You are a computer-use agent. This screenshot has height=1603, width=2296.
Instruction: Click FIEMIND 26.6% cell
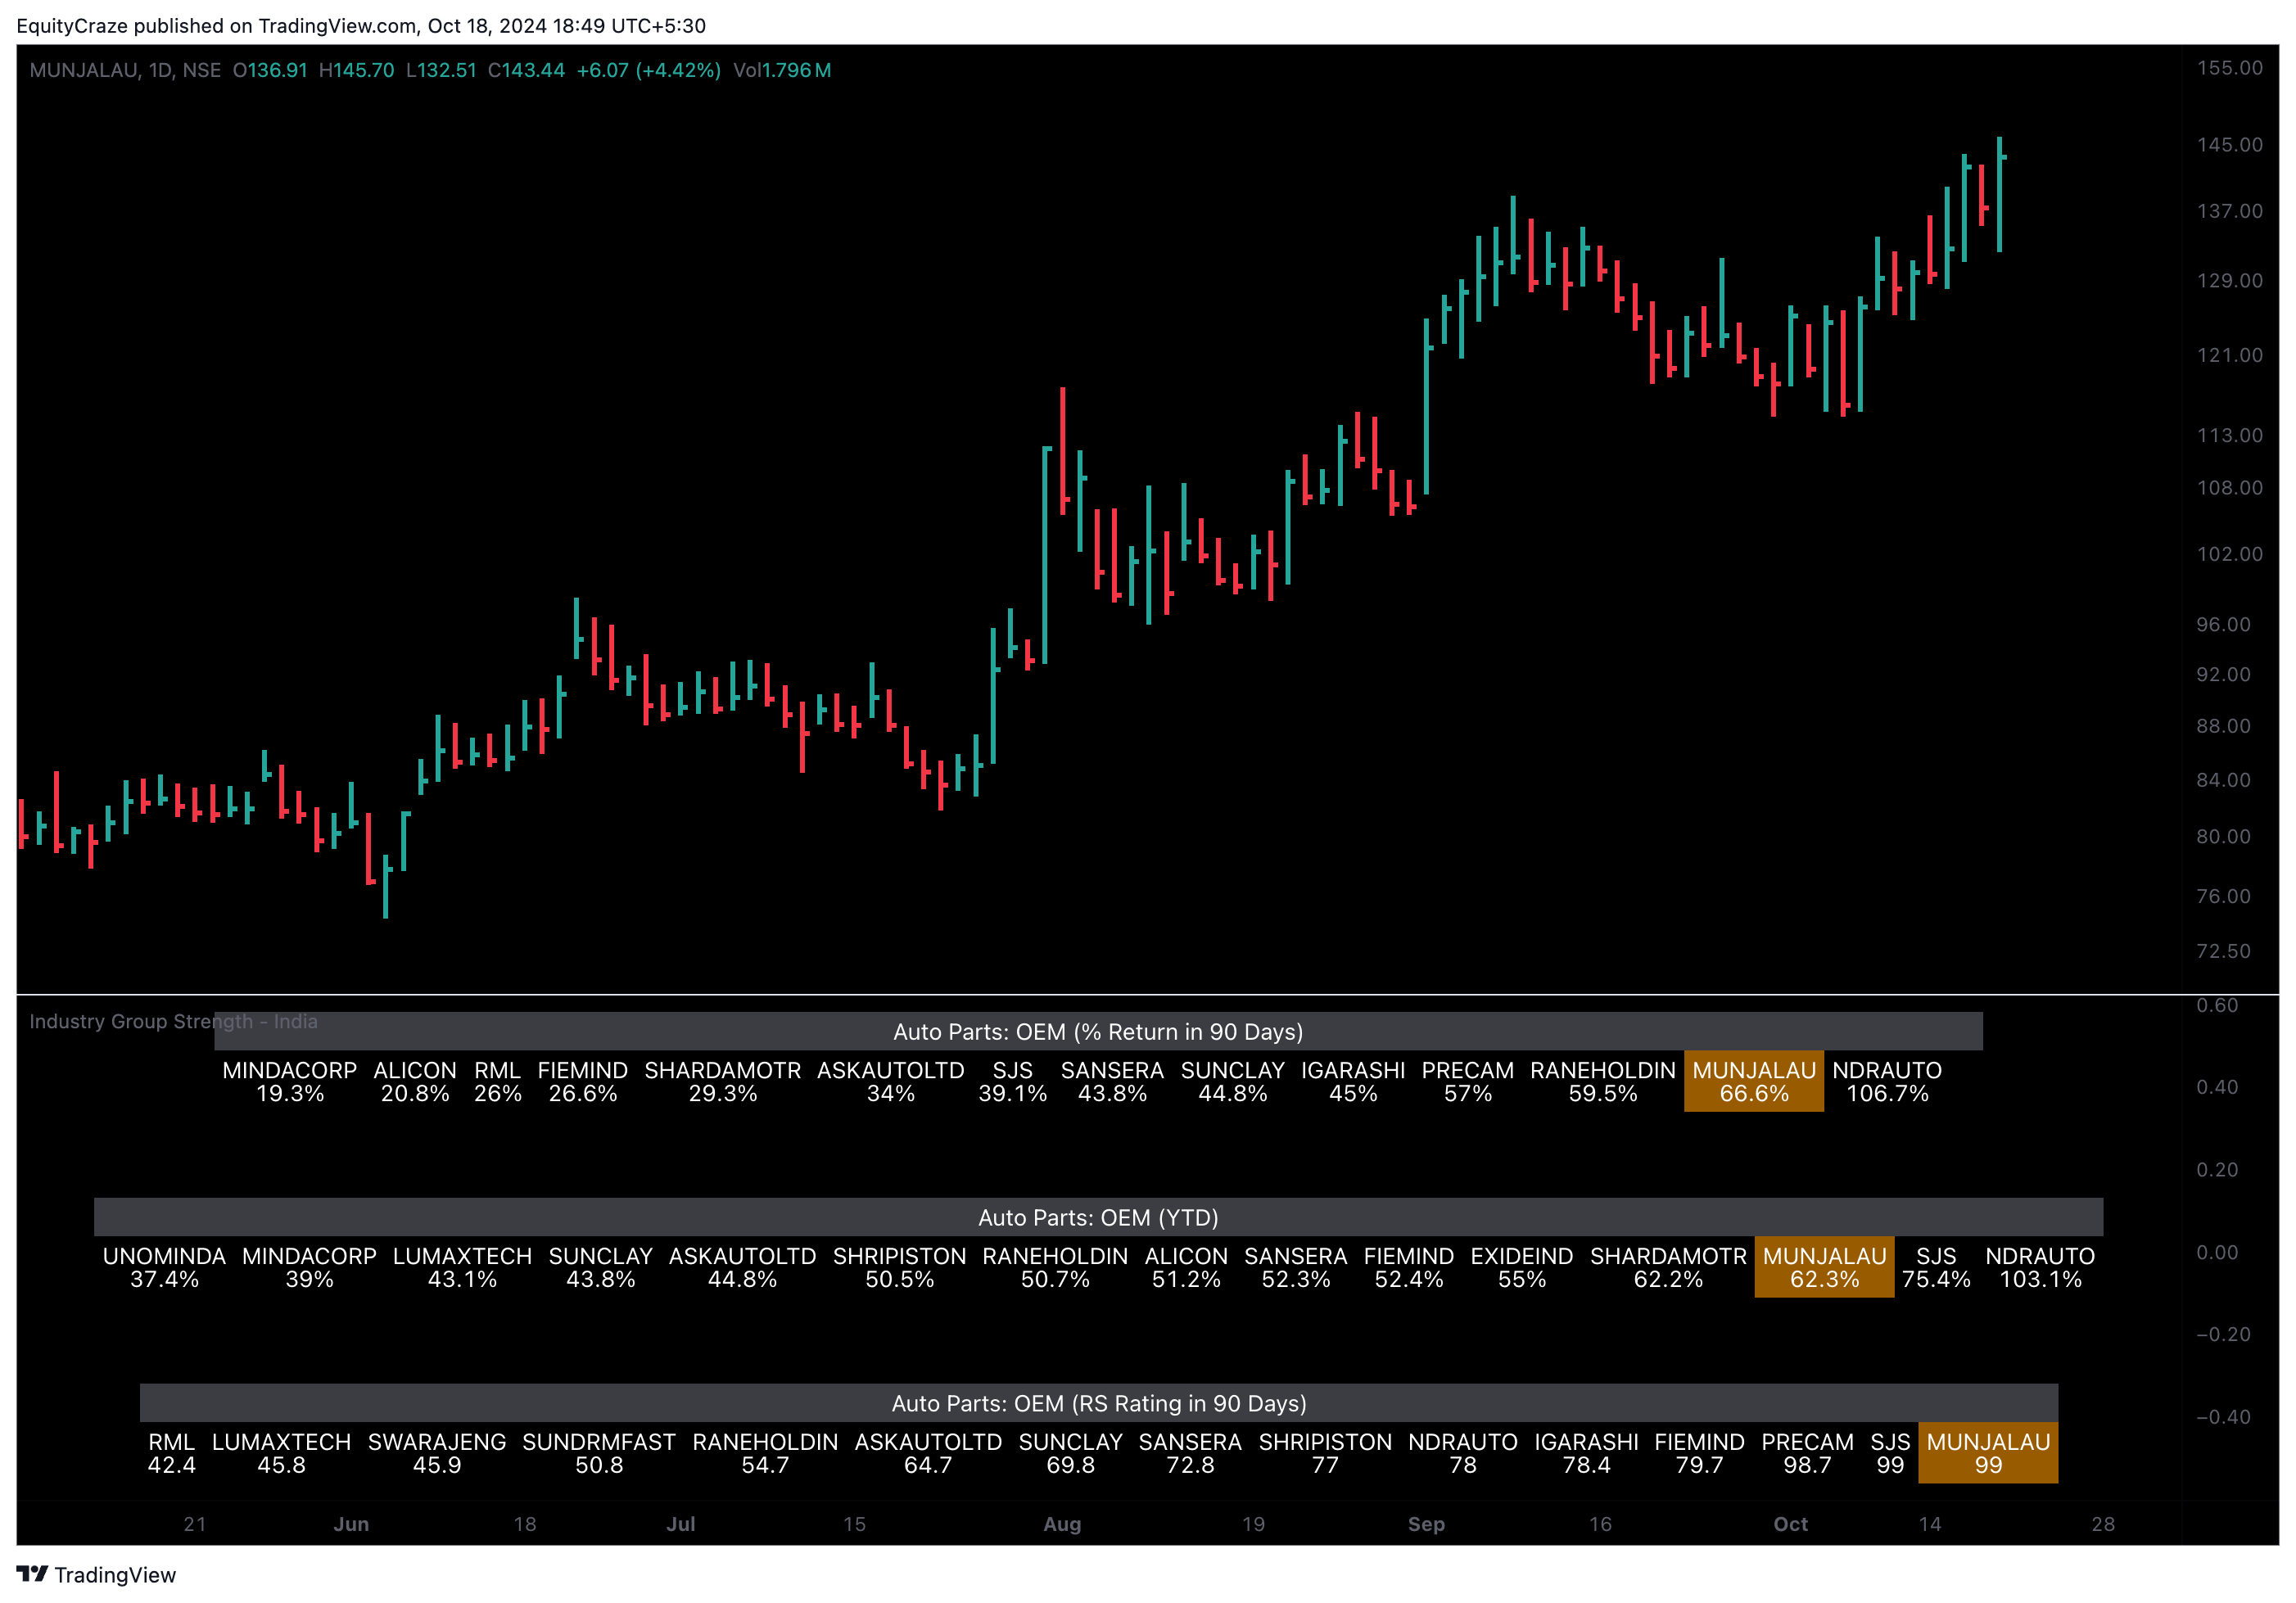583,1081
